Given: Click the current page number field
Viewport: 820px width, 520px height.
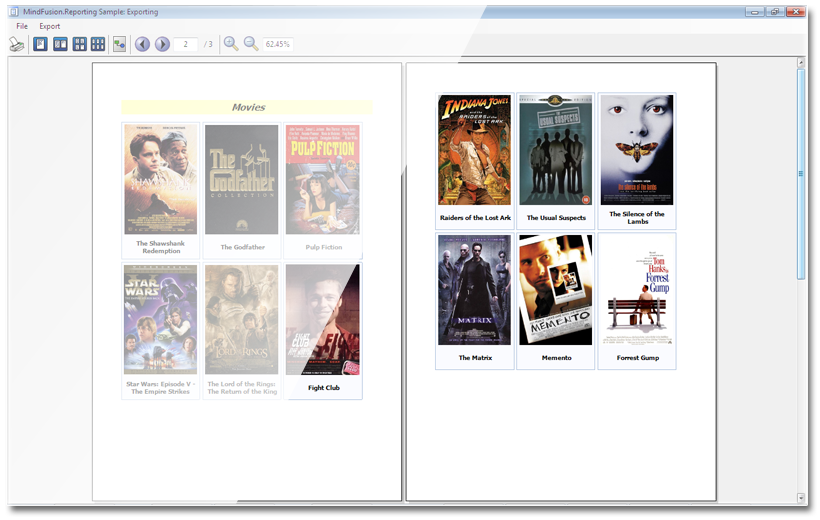Looking at the screenshot, I should pyautogui.click(x=185, y=44).
